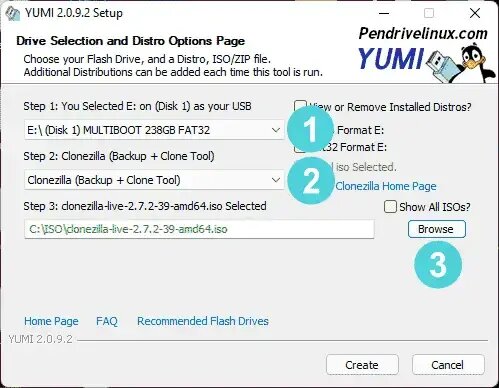Click Drive Selection and Distro Options Page heading
The height and width of the screenshot is (388, 499).
[130, 41]
